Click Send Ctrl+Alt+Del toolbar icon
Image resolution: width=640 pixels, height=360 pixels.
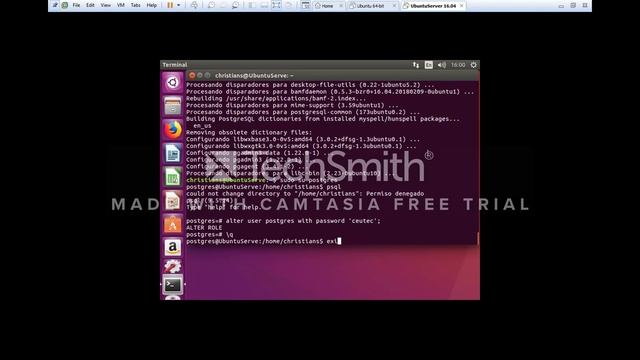click(x=194, y=5)
